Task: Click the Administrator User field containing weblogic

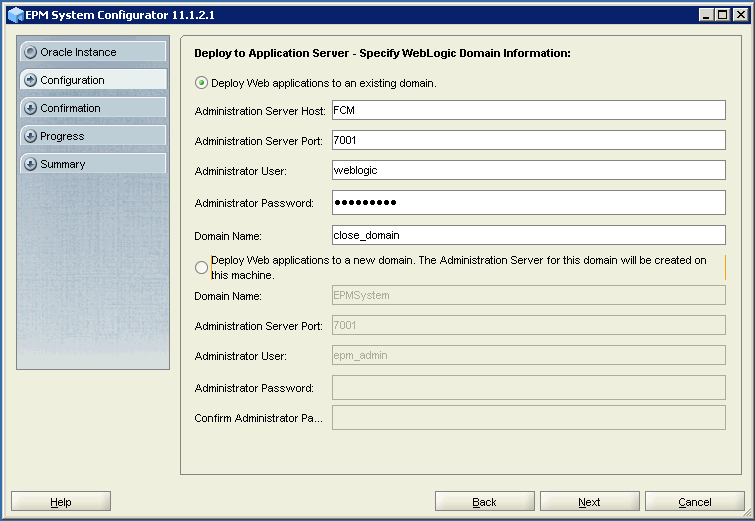Action: pos(527,170)
